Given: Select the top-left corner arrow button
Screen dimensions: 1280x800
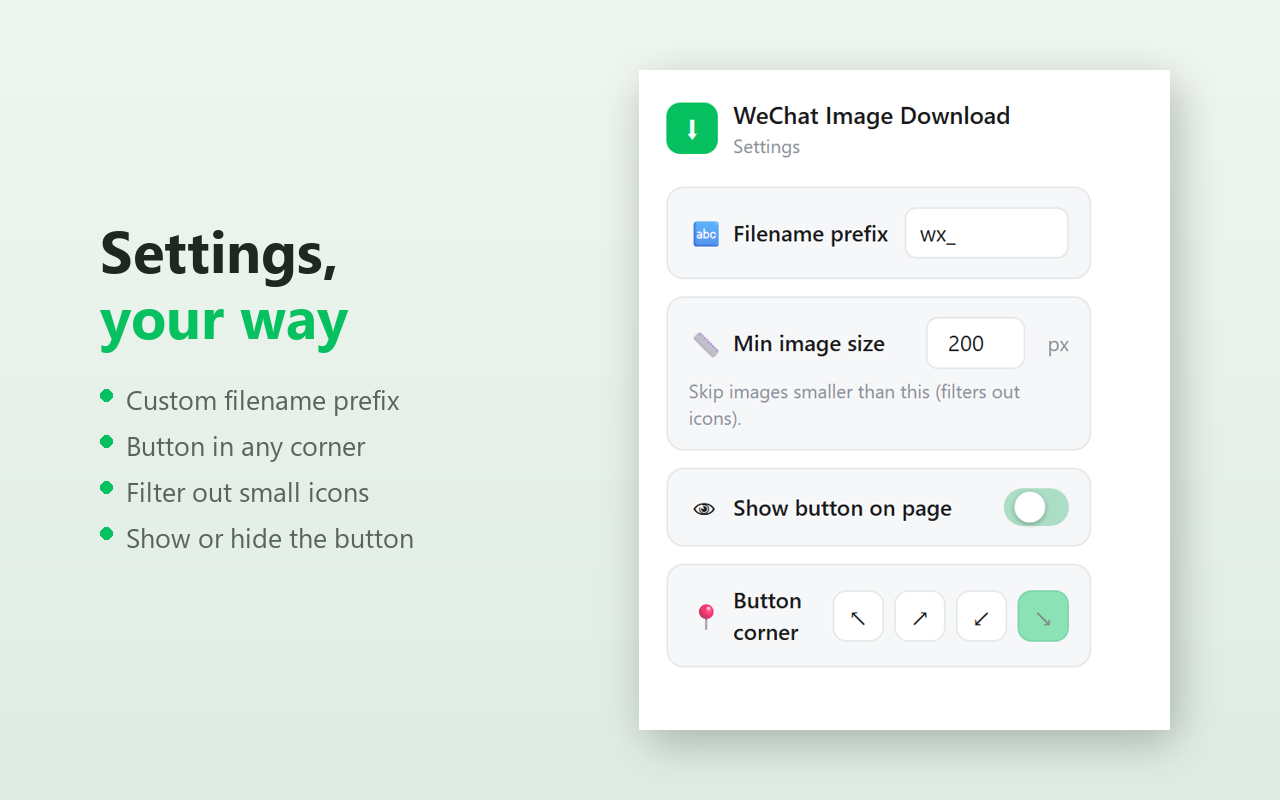Looking at the screenshot, I should pos(858,616).
